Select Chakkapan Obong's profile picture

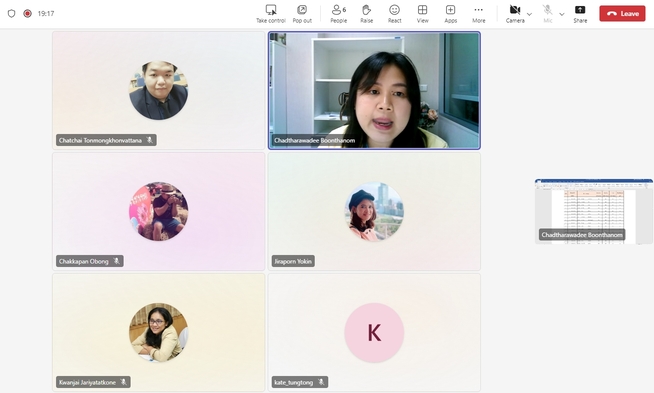click(158, 211)
